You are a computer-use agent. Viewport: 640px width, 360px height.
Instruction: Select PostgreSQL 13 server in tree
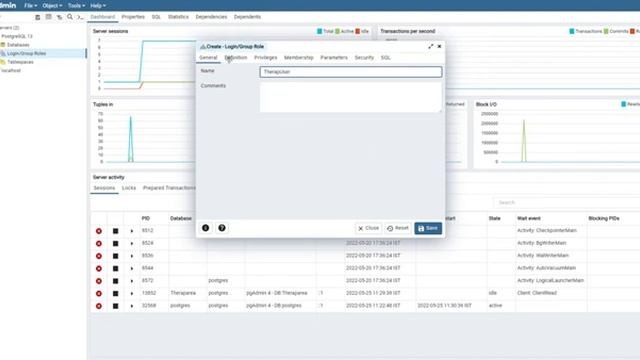pyautogui.click(x=17, y=36)
